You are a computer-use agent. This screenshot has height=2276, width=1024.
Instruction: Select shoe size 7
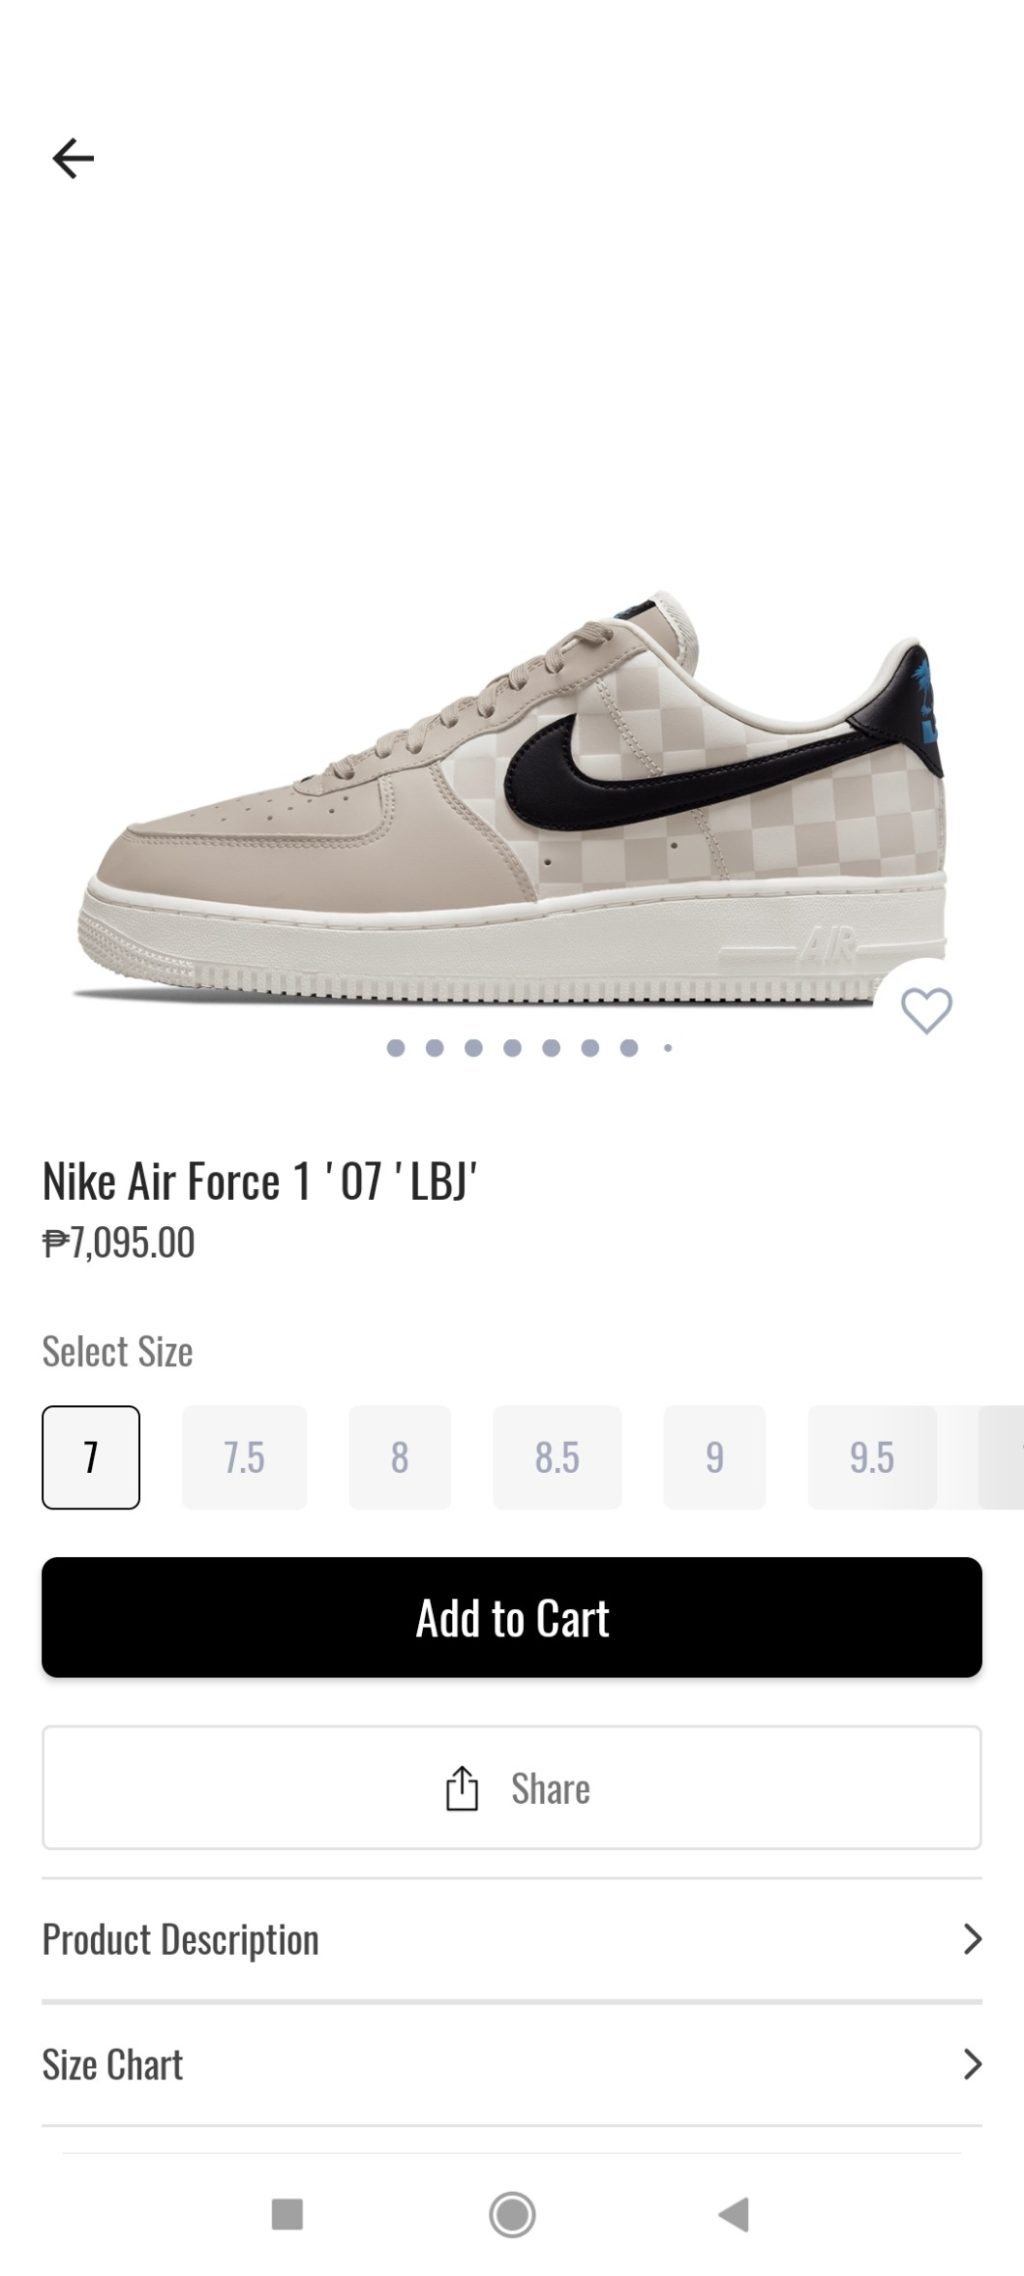(91, 1457)
